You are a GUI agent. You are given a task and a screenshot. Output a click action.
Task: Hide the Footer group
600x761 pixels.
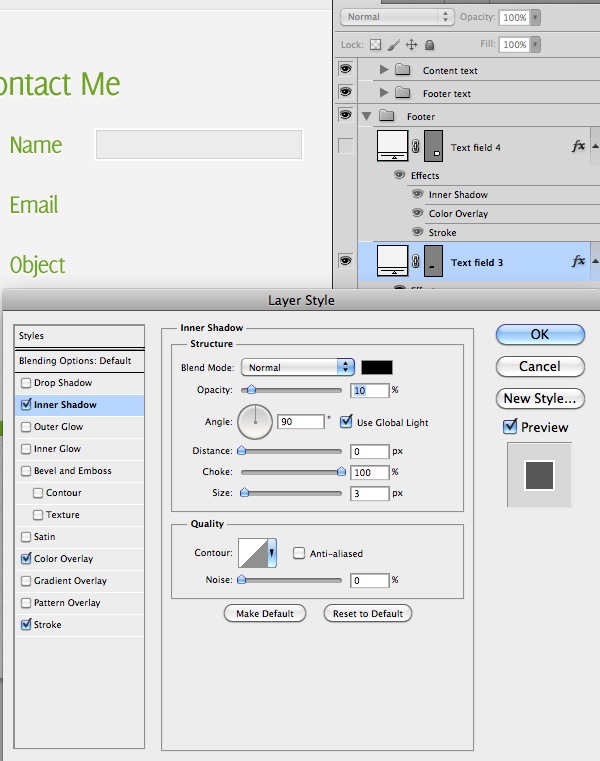(x=345, y=115)
